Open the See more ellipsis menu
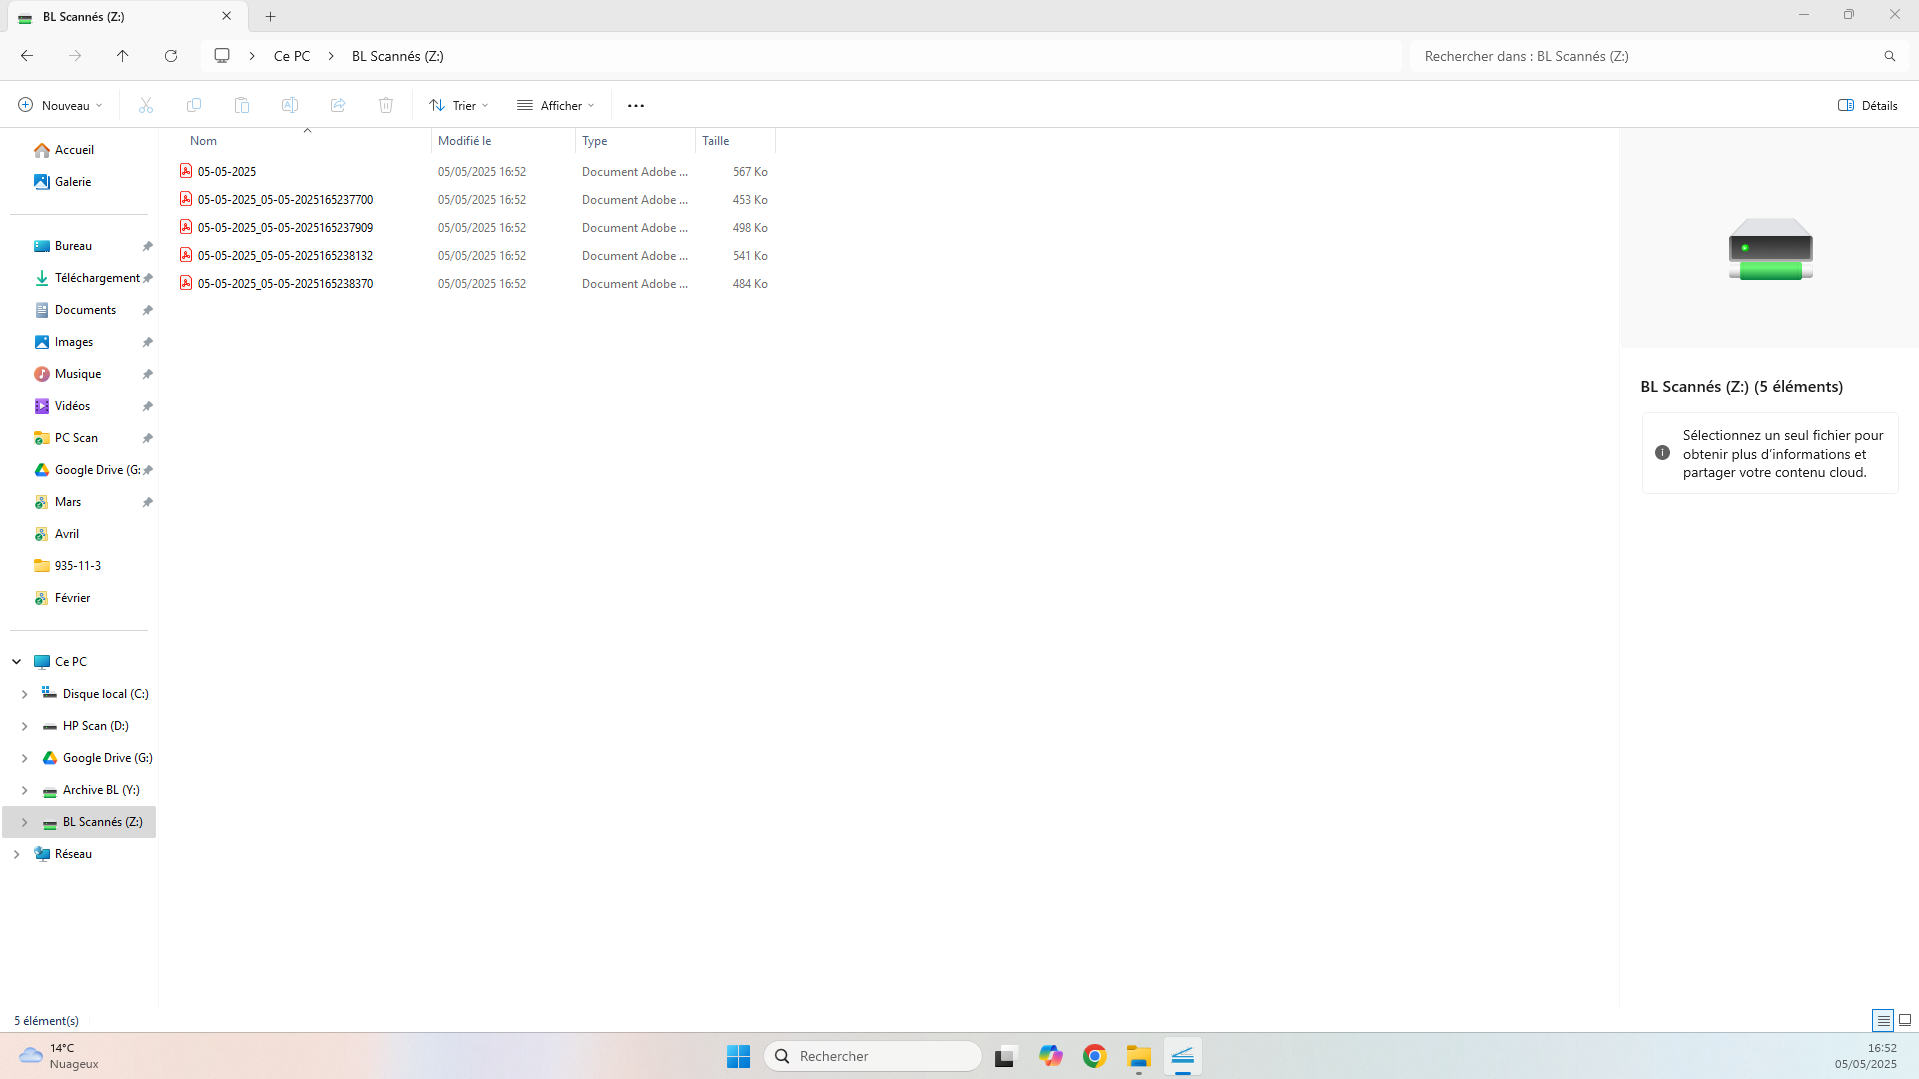Screen dimensions: 1919x1079 point(636,105)
